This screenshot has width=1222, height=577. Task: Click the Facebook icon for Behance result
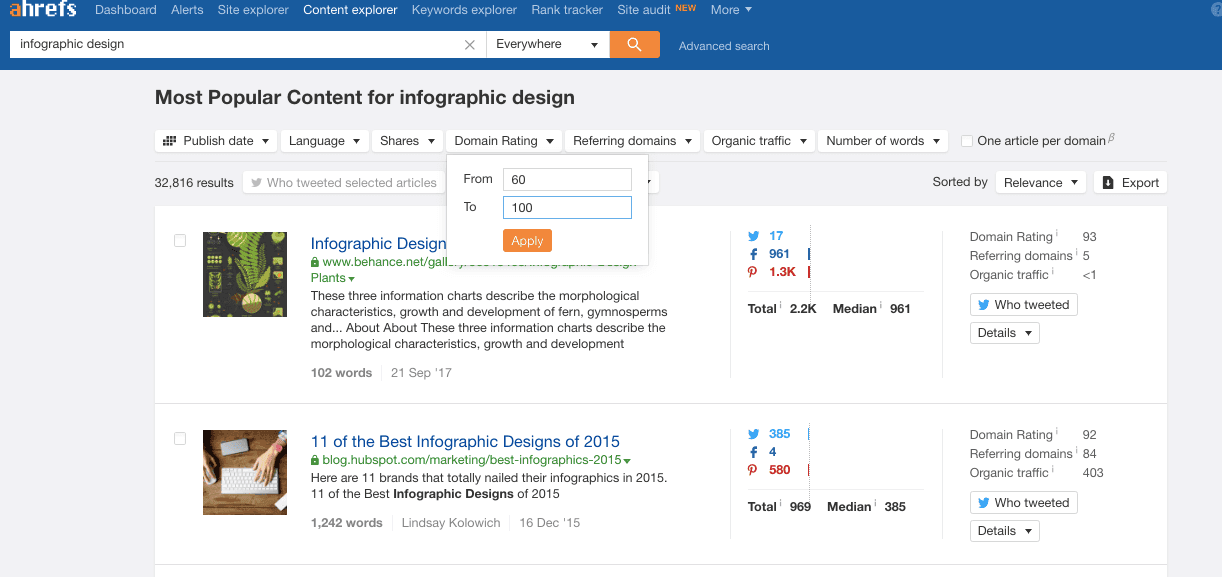(x=754, y=254)
